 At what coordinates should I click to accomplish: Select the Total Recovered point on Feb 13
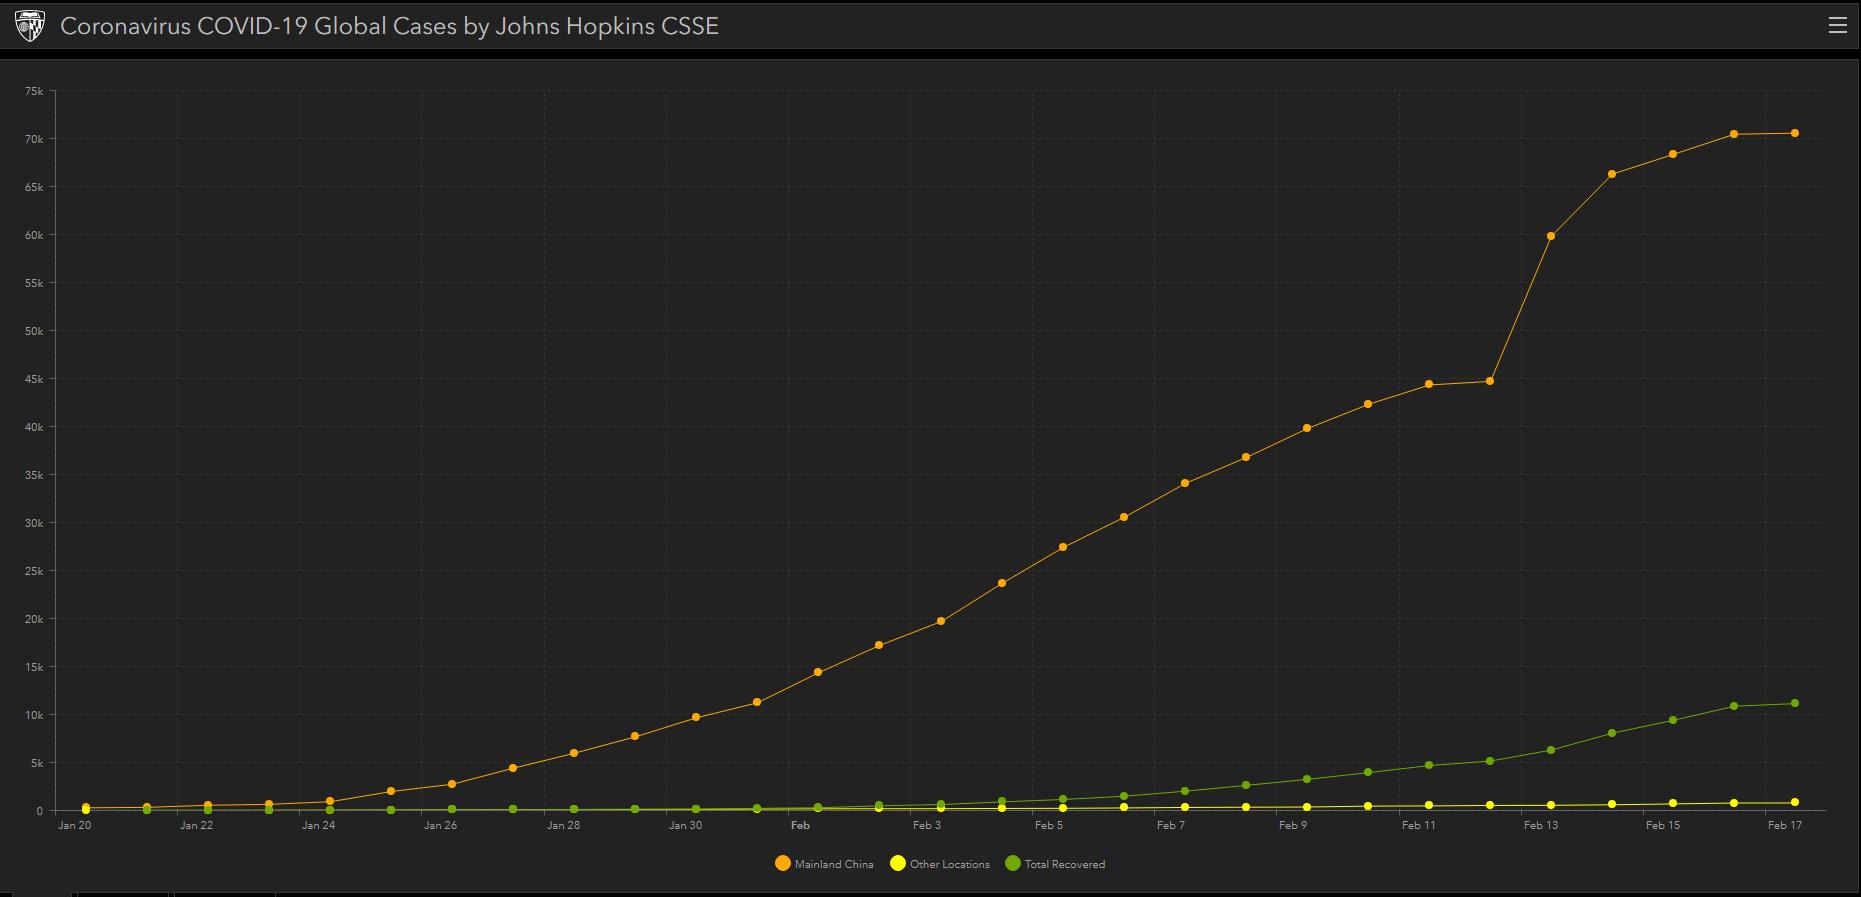click(1551, 751)
